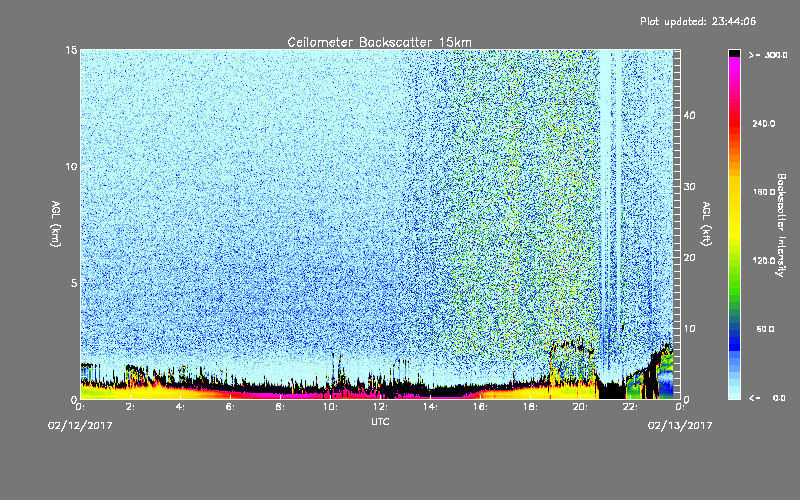Select the "8:" hour tick label
The height and width of the screenshot is (500, 800).
tap(280, 407)
